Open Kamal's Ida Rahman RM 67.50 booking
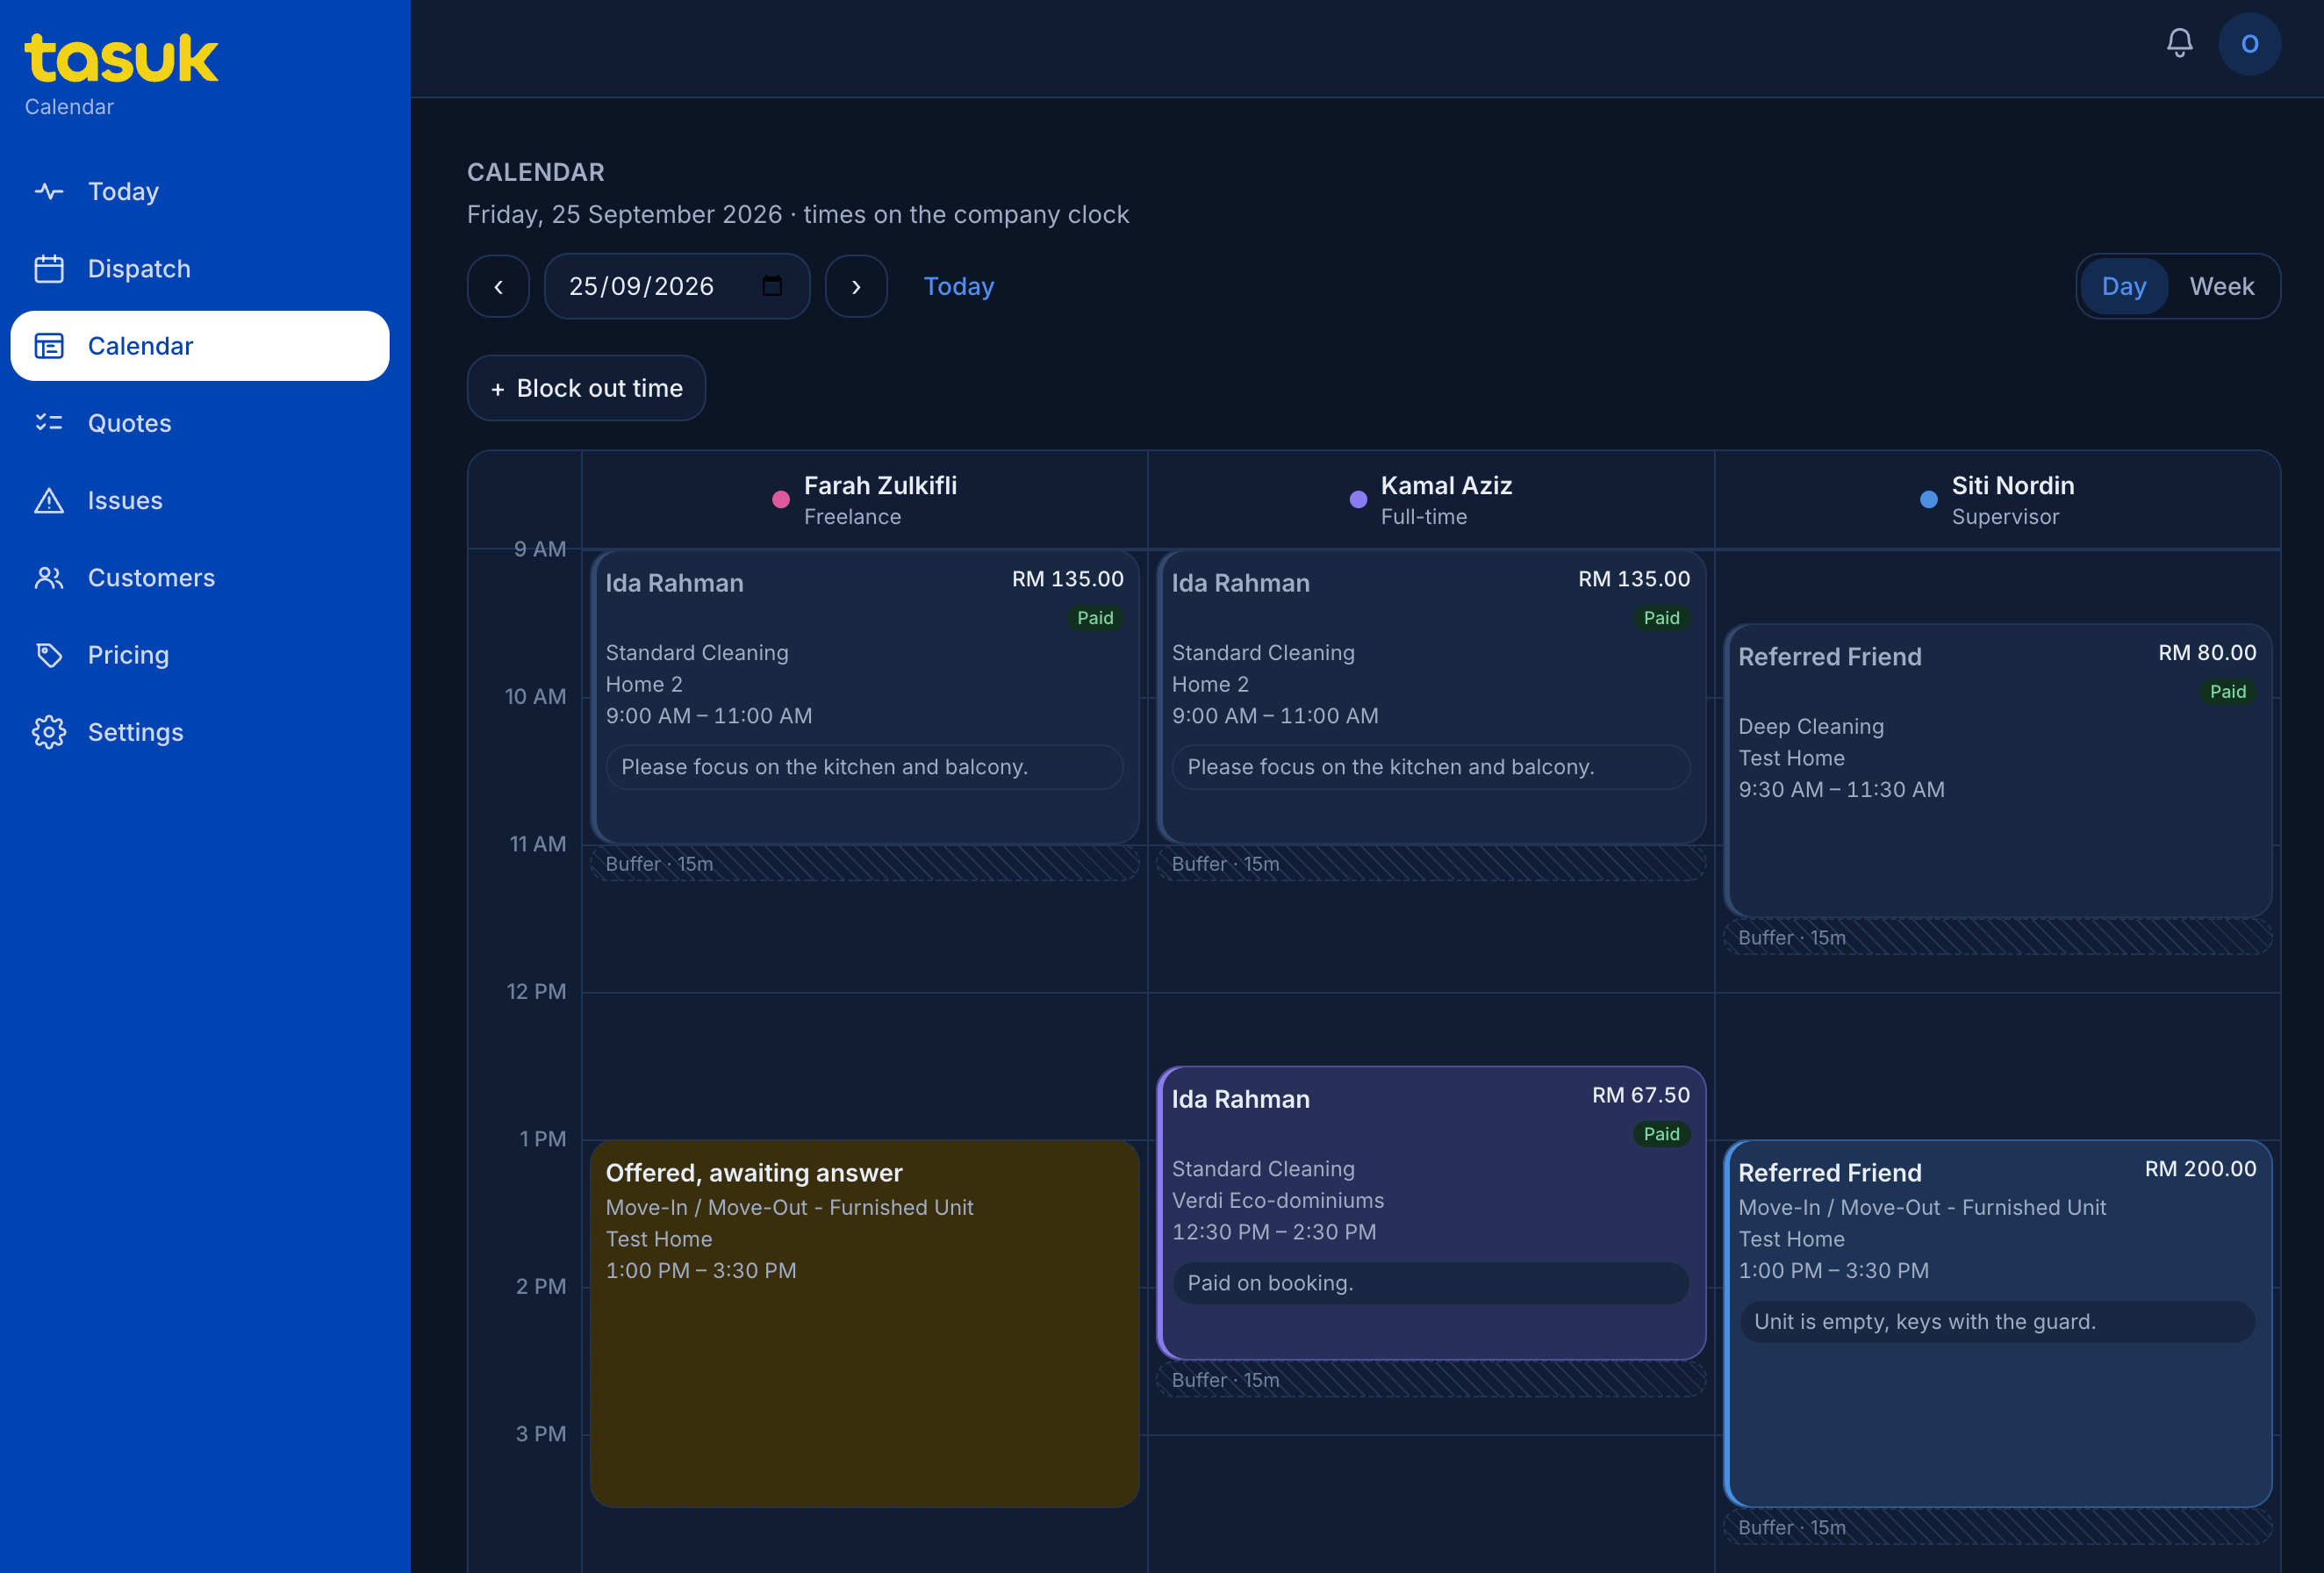 click(1430, 1213)
